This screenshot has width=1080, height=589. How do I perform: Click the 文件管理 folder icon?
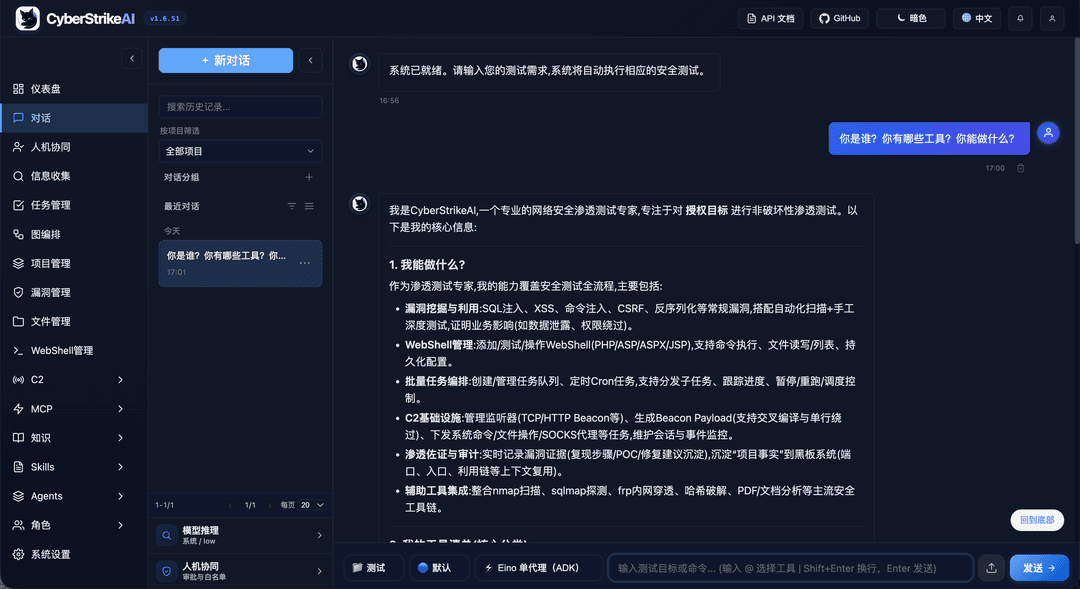(19, 321)
